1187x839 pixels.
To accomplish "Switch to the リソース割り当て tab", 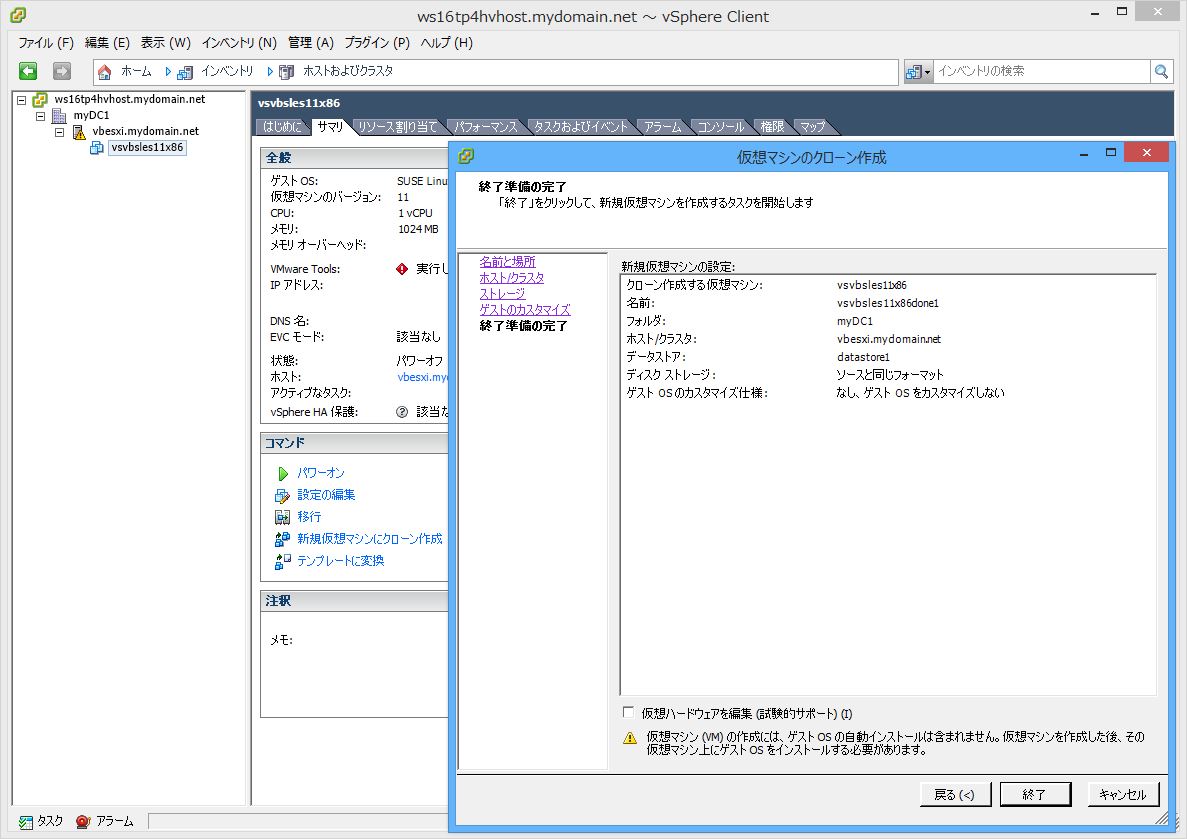I will point(398,126).
